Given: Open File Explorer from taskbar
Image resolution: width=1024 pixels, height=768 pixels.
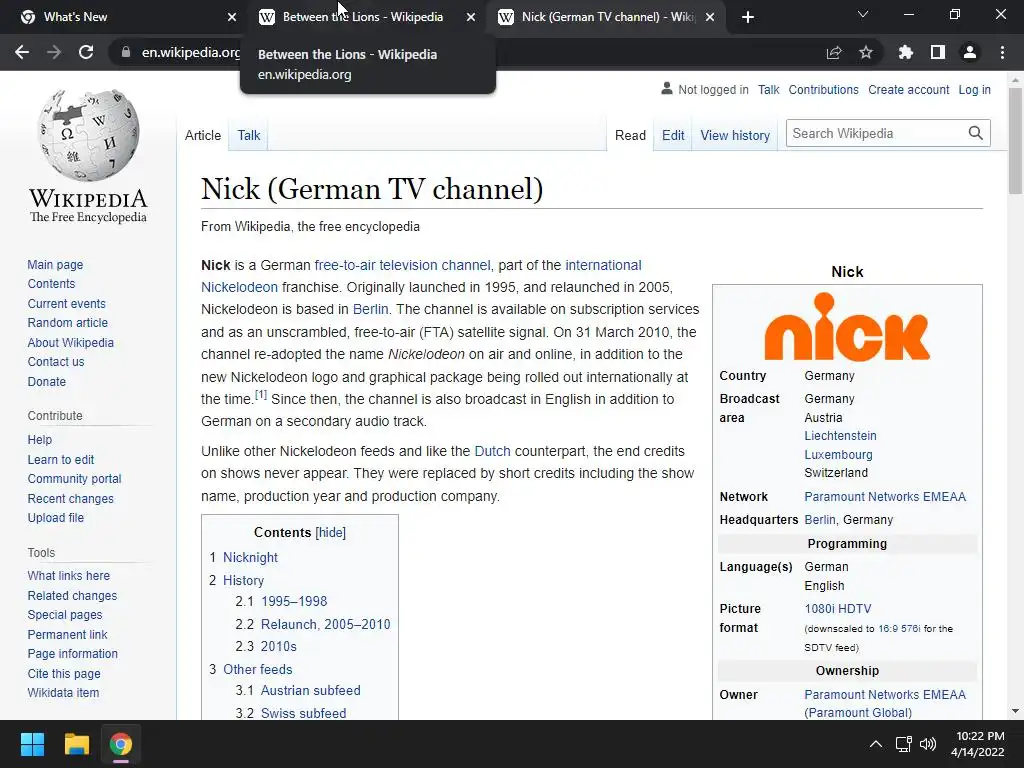Looking at the screenshot, I should pos(76,744).
